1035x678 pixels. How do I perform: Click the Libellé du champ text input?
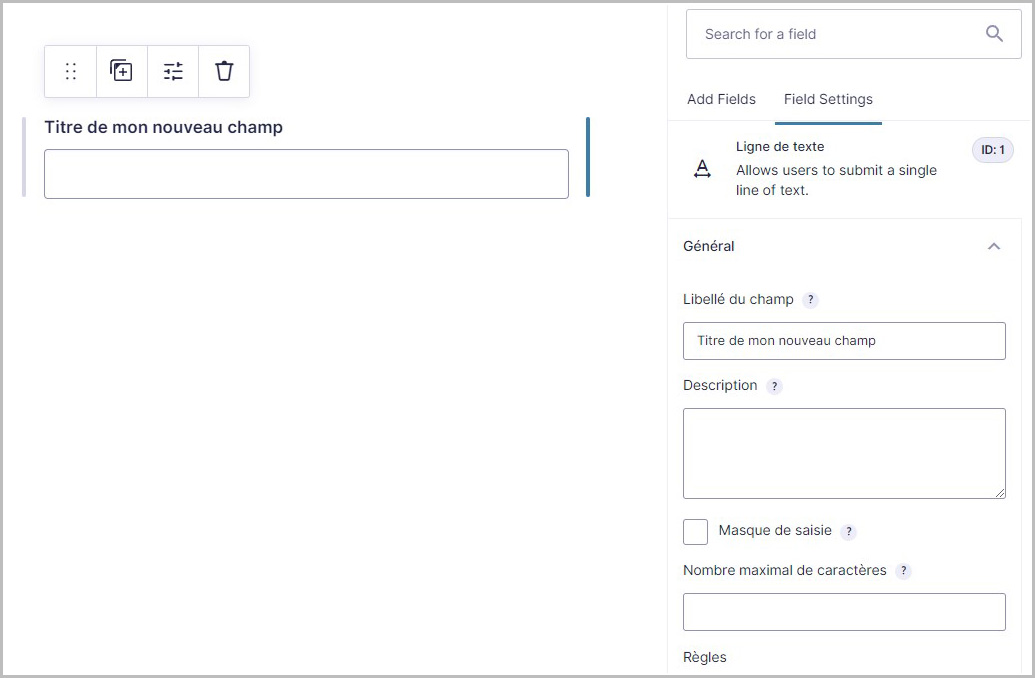[x=843, y=341]
